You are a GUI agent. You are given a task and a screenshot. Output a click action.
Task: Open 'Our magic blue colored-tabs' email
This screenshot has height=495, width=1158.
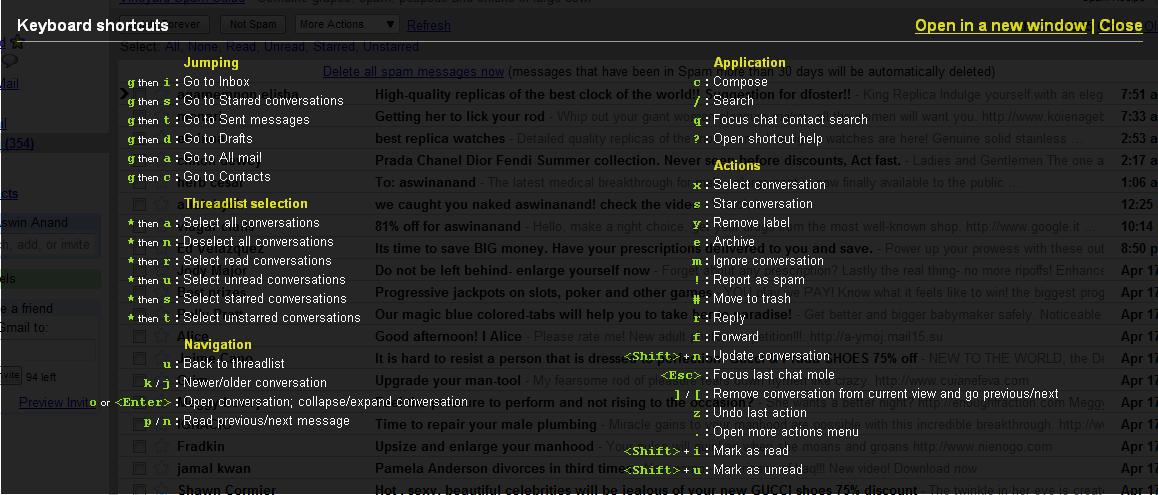coord(583,315)
